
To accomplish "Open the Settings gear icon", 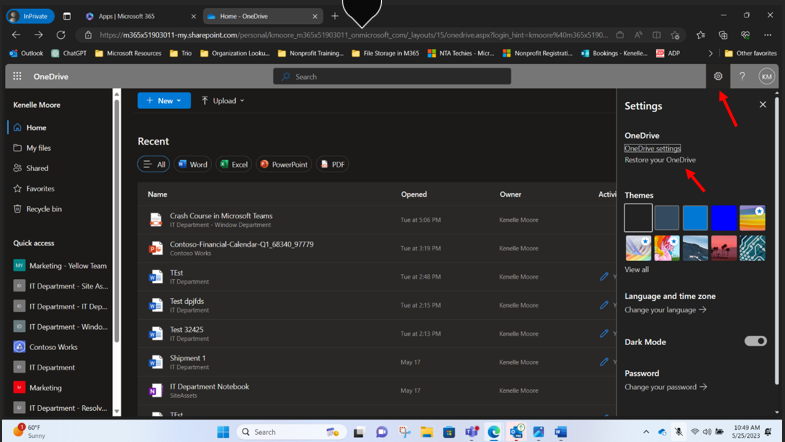I will (718, 76).
